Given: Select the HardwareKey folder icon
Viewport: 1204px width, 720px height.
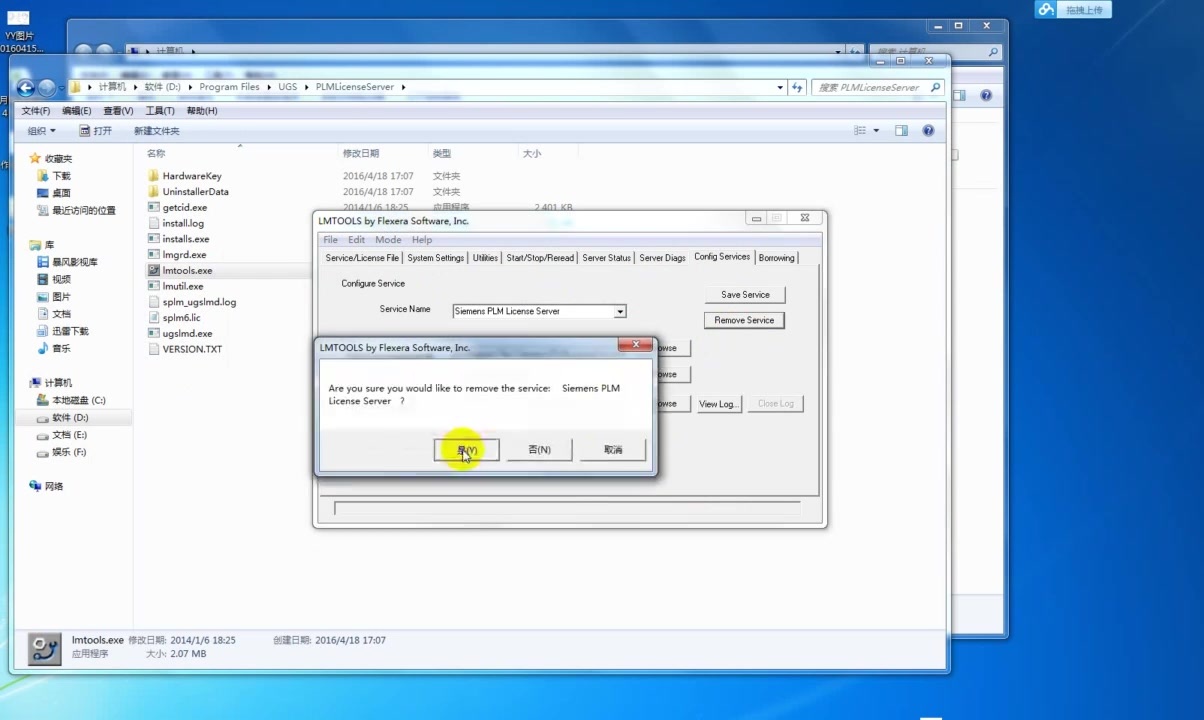Looking at the screenshot, I should click(x=154, y=176).
